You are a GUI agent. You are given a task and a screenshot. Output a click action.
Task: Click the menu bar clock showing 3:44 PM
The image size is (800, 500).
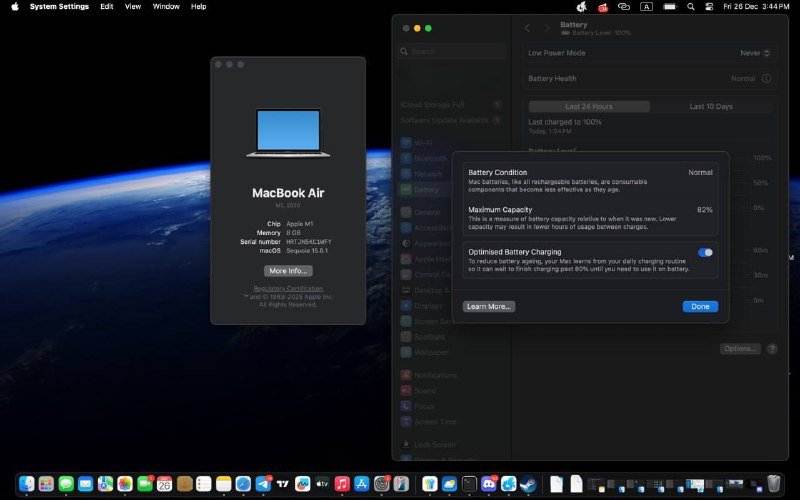coord(756,7)
